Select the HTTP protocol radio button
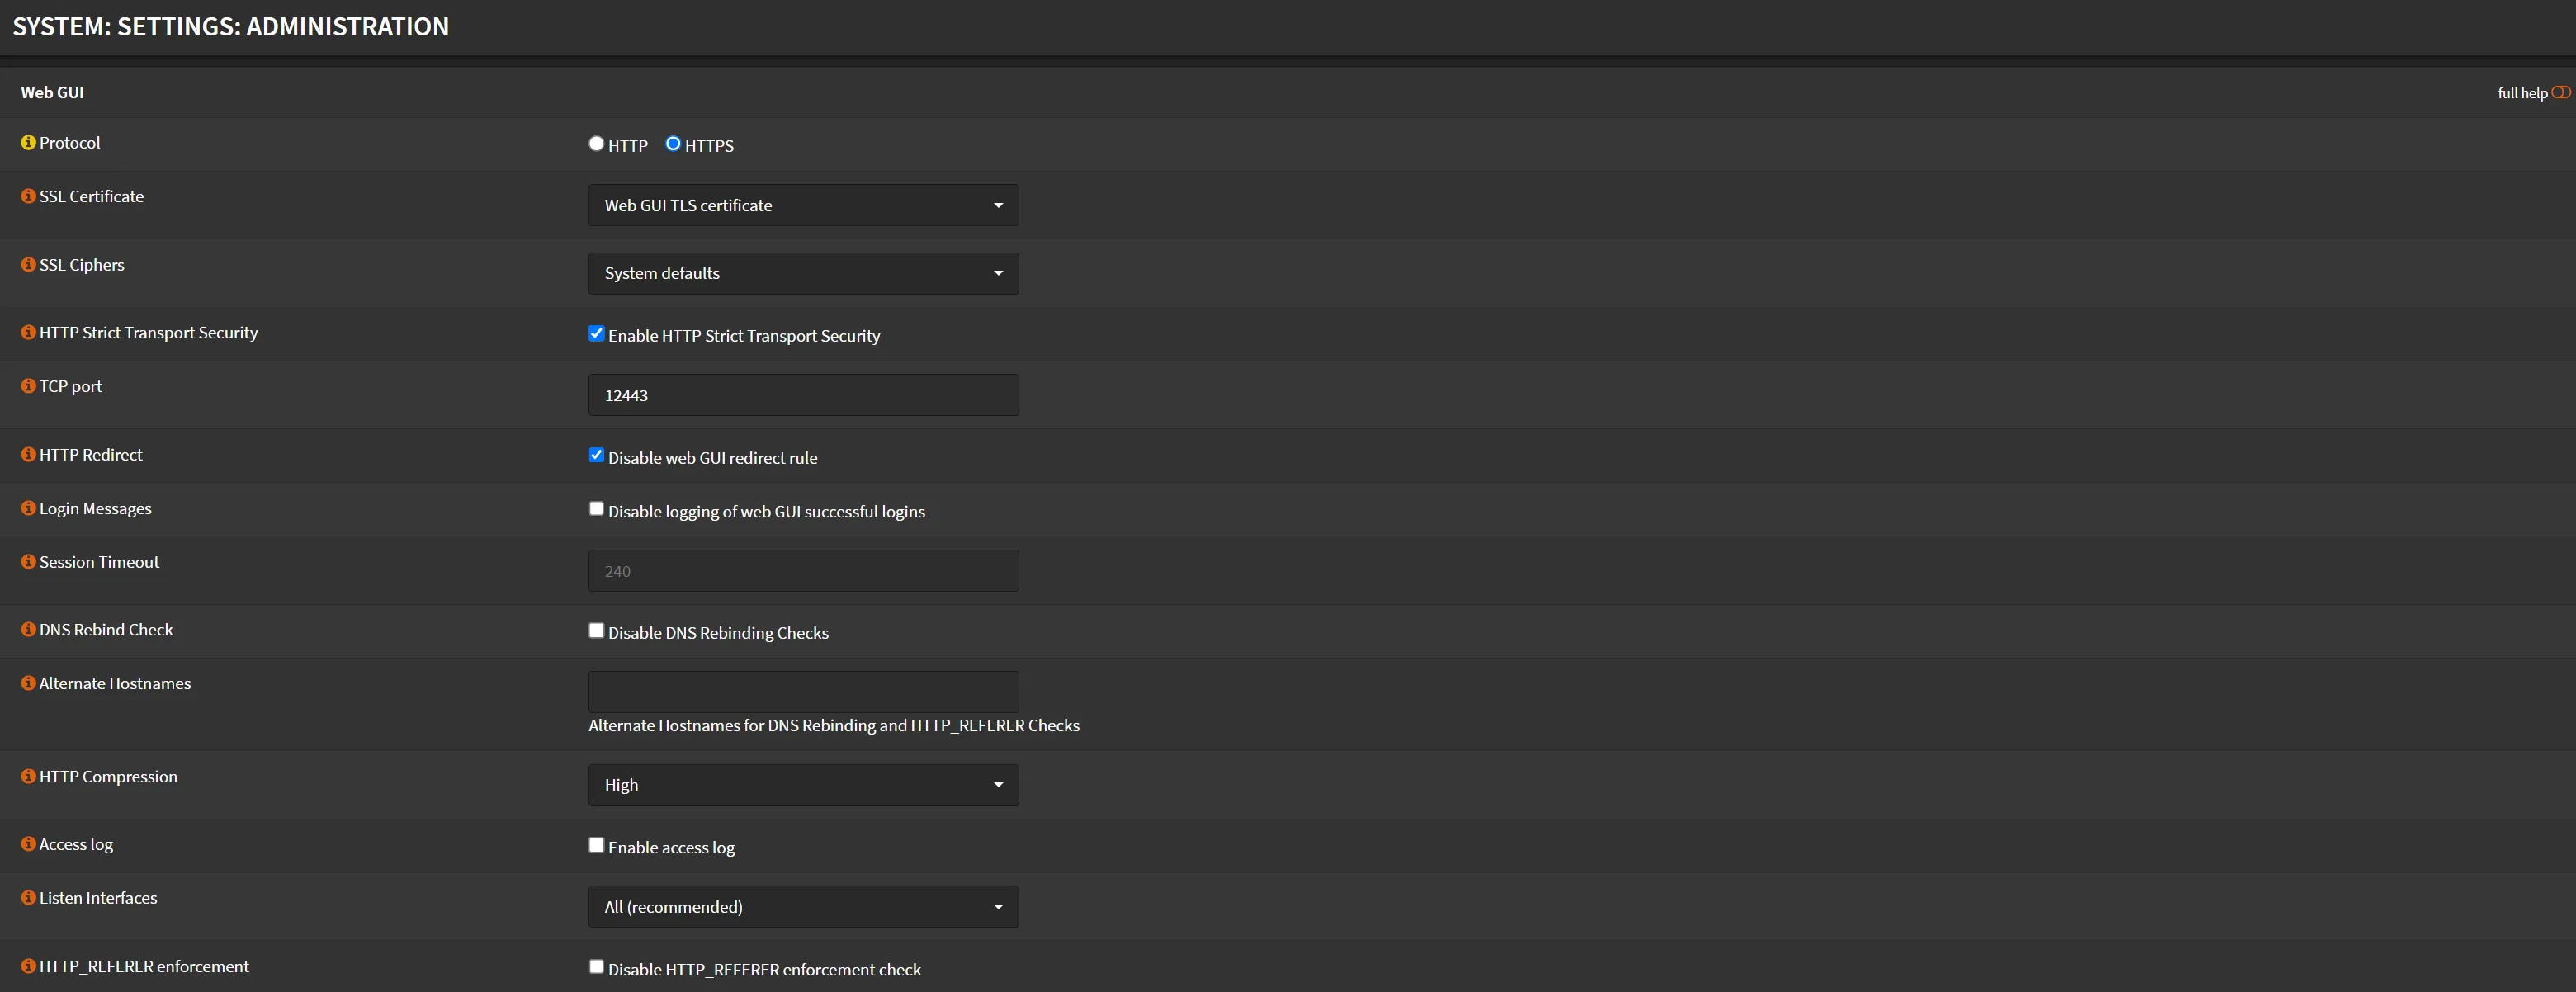 pyautogui.click(x=596, y=143)
